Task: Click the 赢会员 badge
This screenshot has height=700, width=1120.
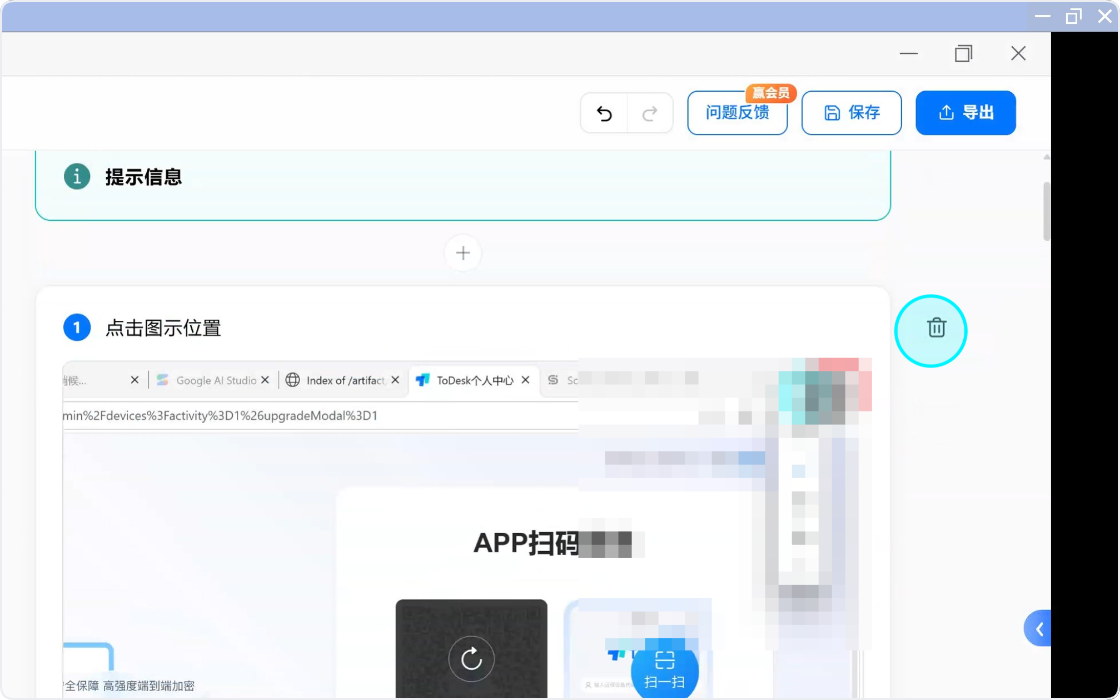Action: pos(771,93)
